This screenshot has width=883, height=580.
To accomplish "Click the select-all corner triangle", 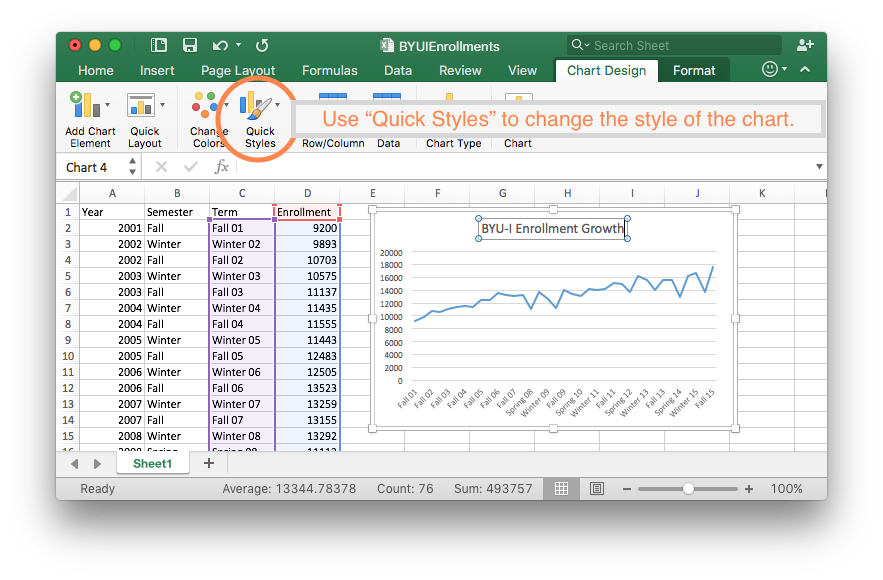I will (70, 194).
